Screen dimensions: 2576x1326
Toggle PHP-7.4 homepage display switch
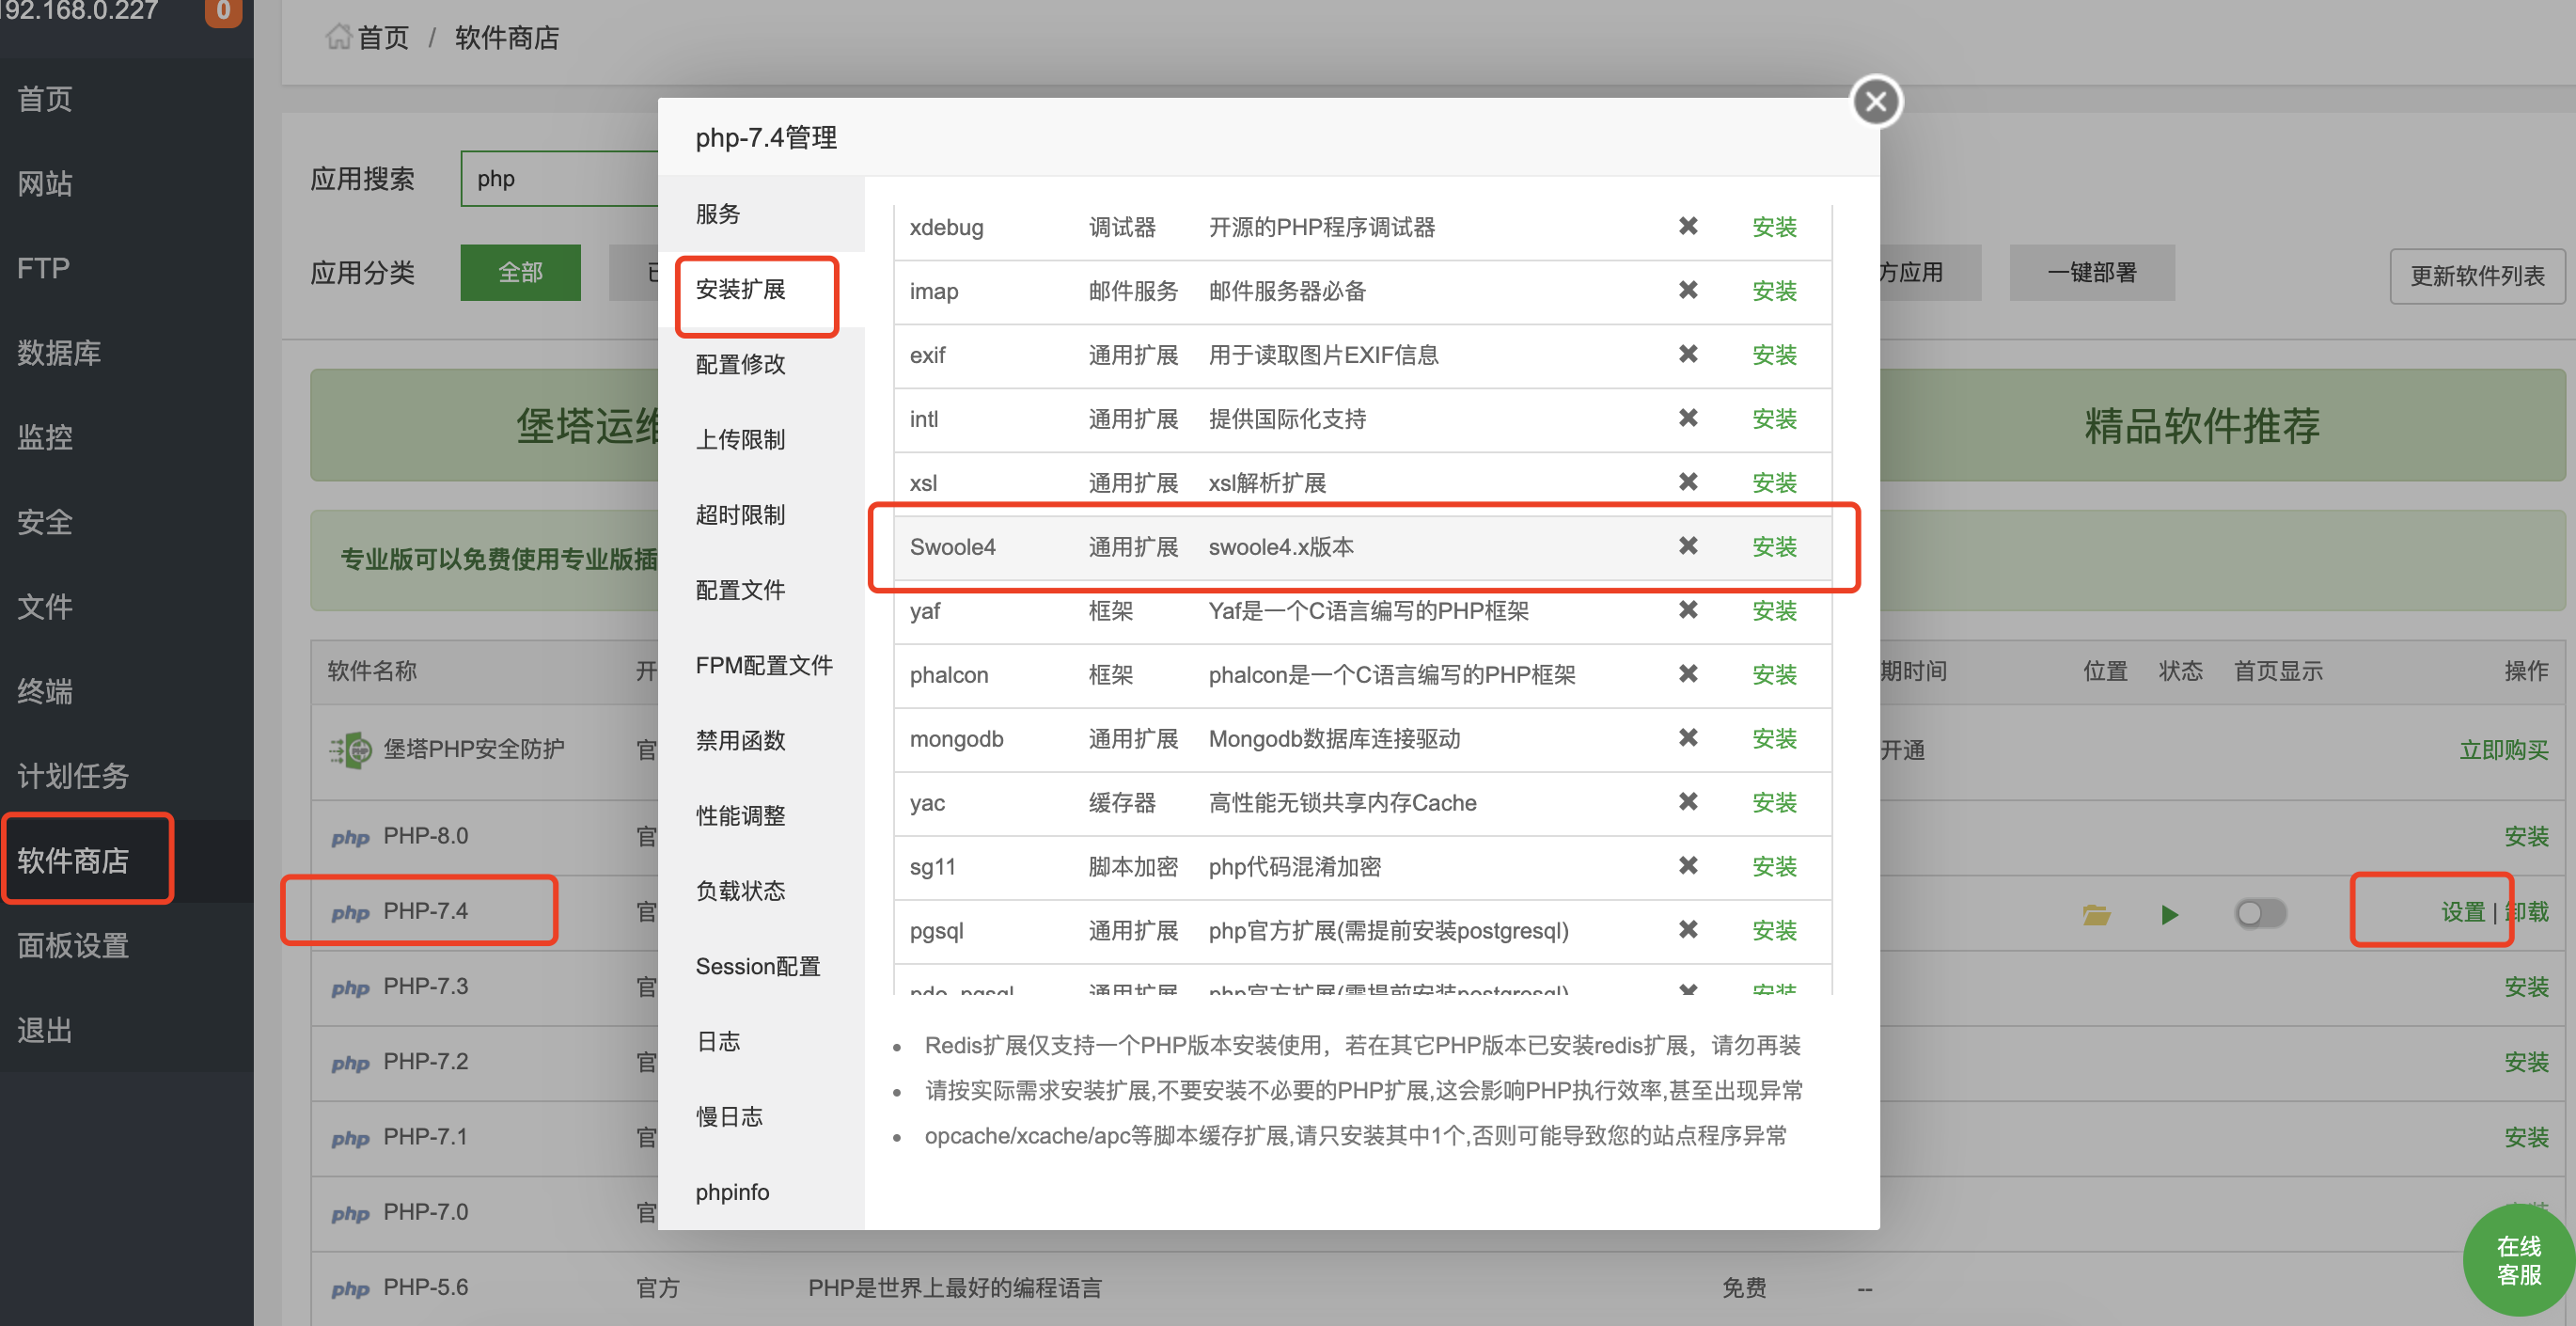click(x=2260, y=913)
